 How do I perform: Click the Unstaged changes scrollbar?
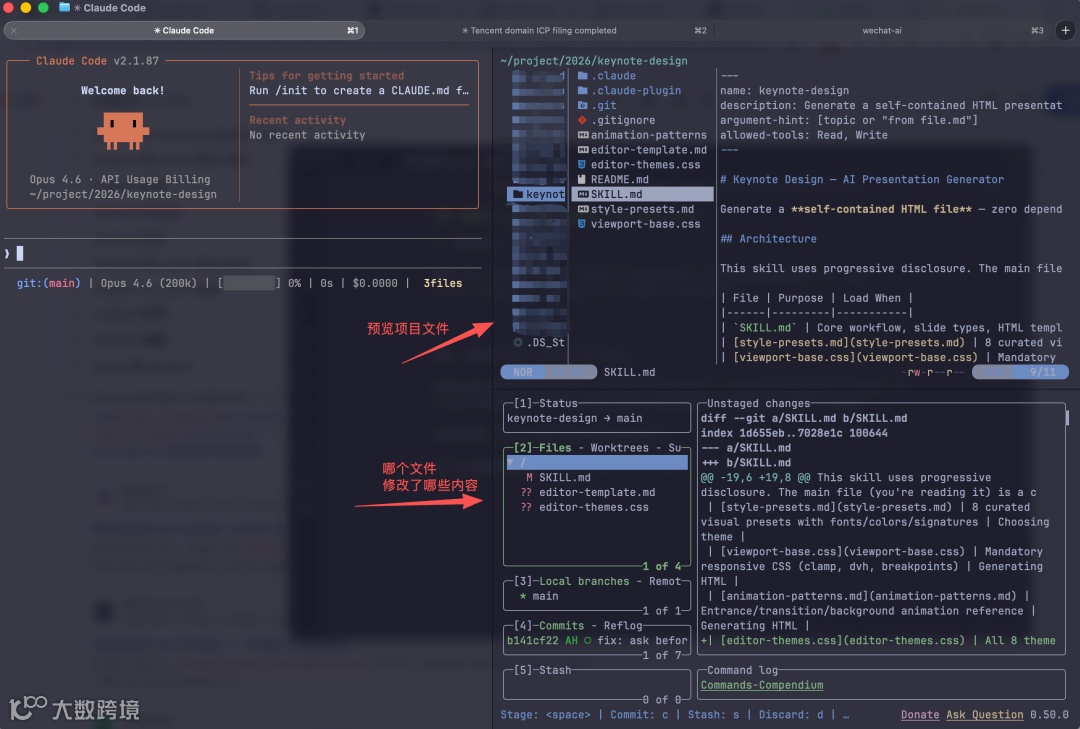[1067, 418]
